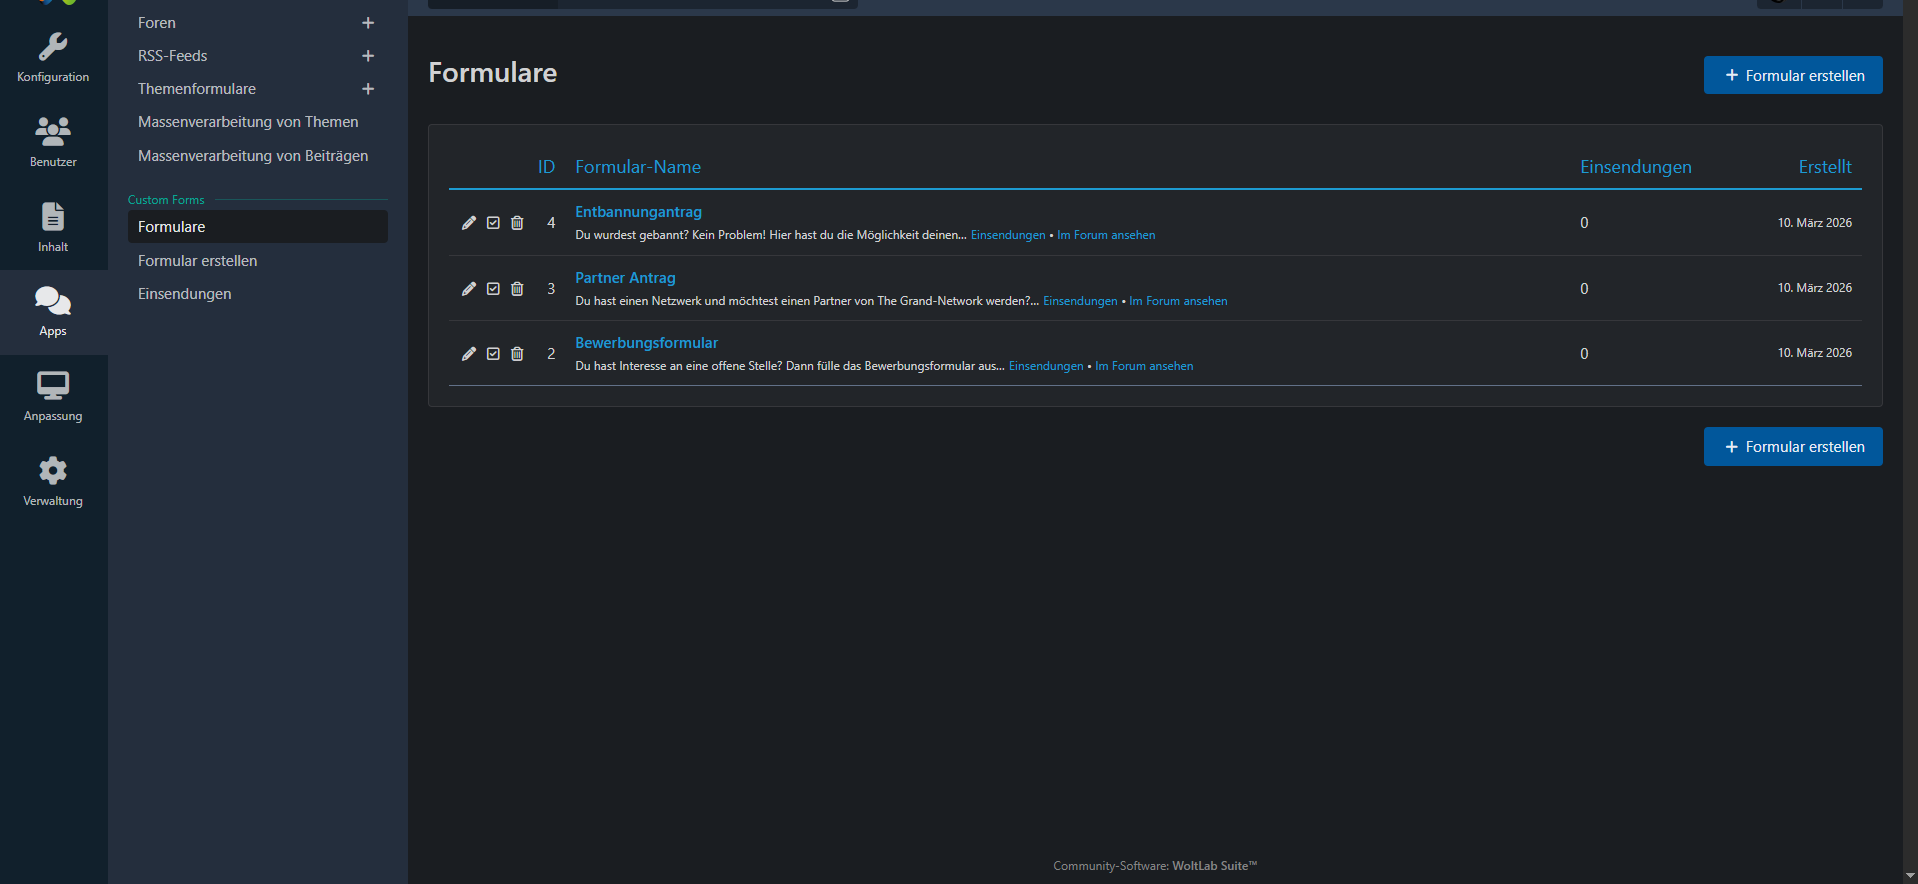Open Massenverarbeitung von Themen menu item

pos(248,122)
